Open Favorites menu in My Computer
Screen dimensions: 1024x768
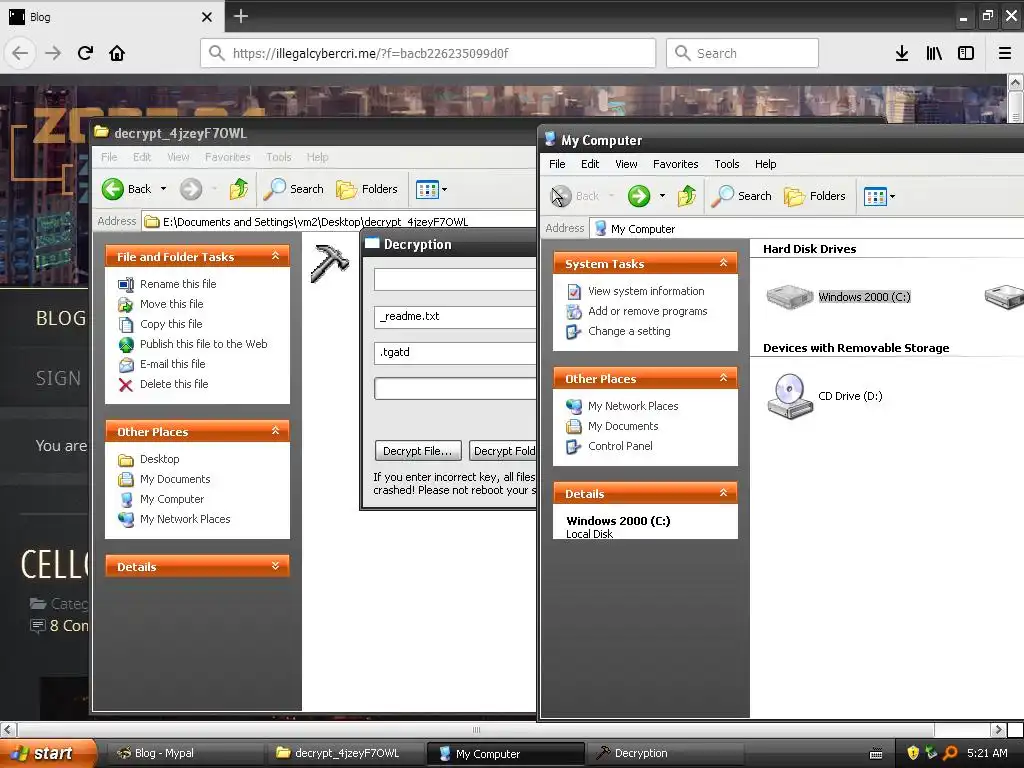(x=675, y=164)
